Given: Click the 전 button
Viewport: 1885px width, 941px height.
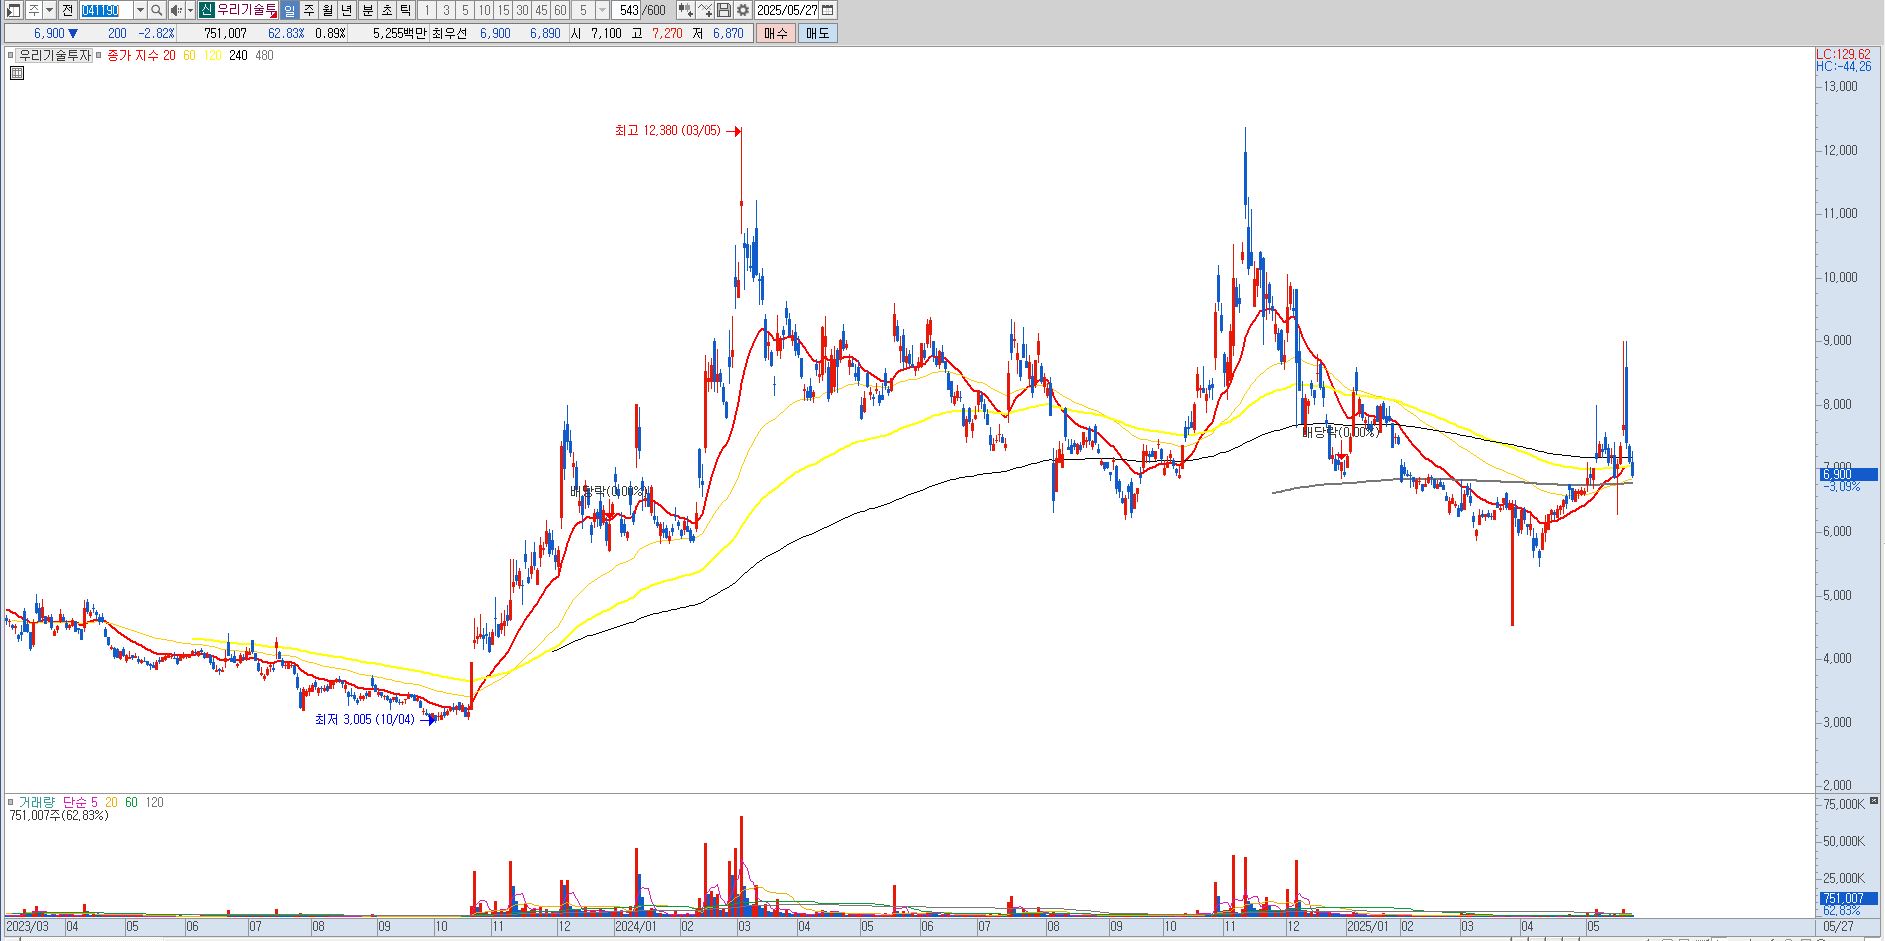Looking at the screenshot, I should coord(67,10).
